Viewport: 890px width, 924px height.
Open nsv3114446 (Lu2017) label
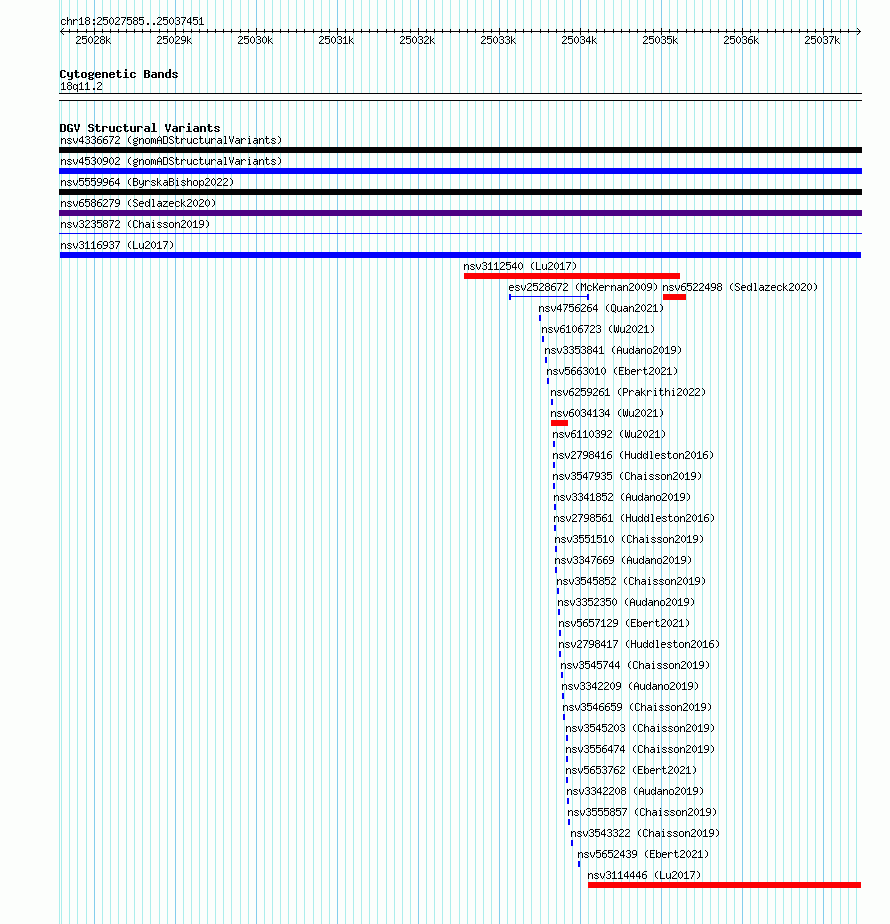(644, 876)
